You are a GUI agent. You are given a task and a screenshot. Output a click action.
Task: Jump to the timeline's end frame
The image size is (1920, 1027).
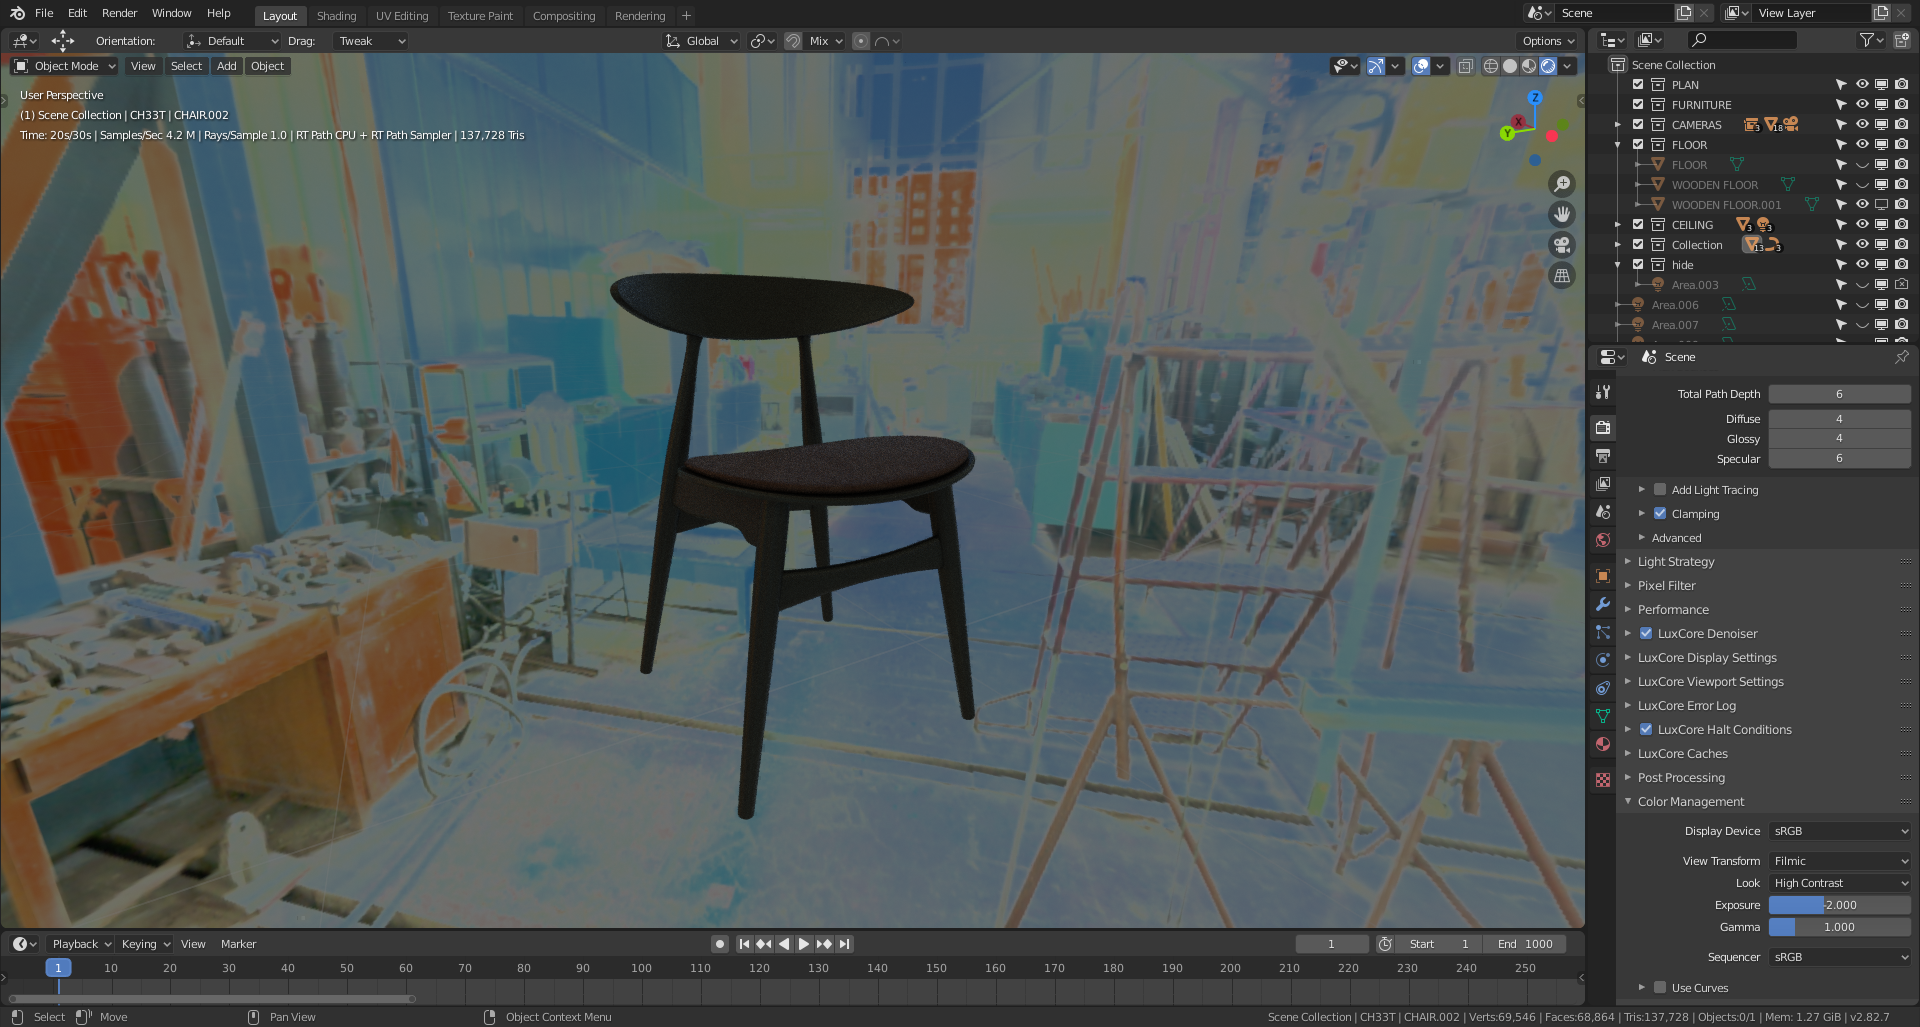coord(845,944)
